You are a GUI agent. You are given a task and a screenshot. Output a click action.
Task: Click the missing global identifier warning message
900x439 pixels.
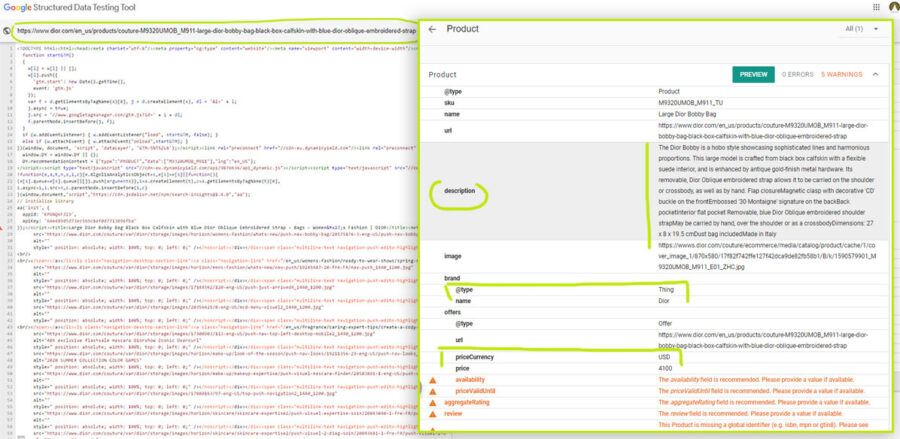point(763,425)
